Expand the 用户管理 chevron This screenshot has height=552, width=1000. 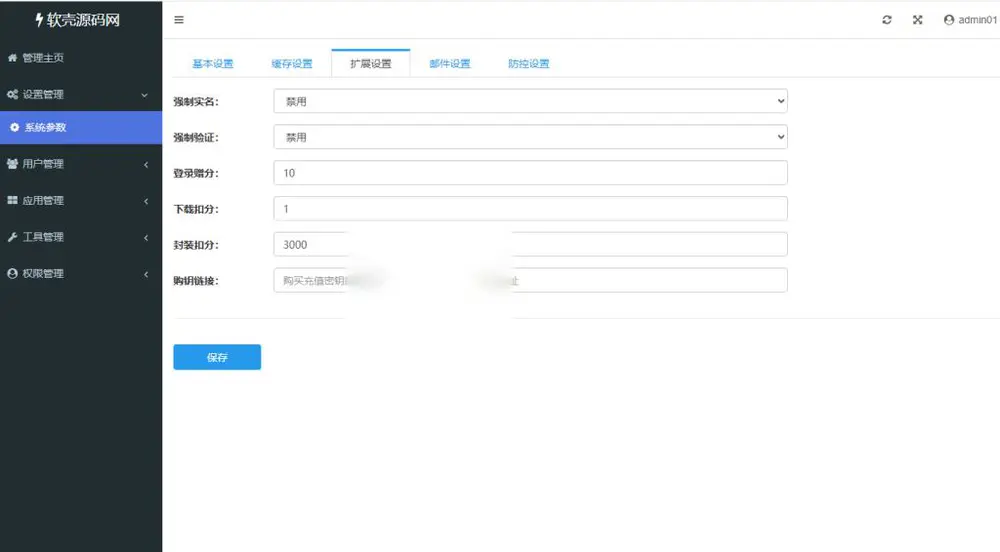tap(145, 164)
